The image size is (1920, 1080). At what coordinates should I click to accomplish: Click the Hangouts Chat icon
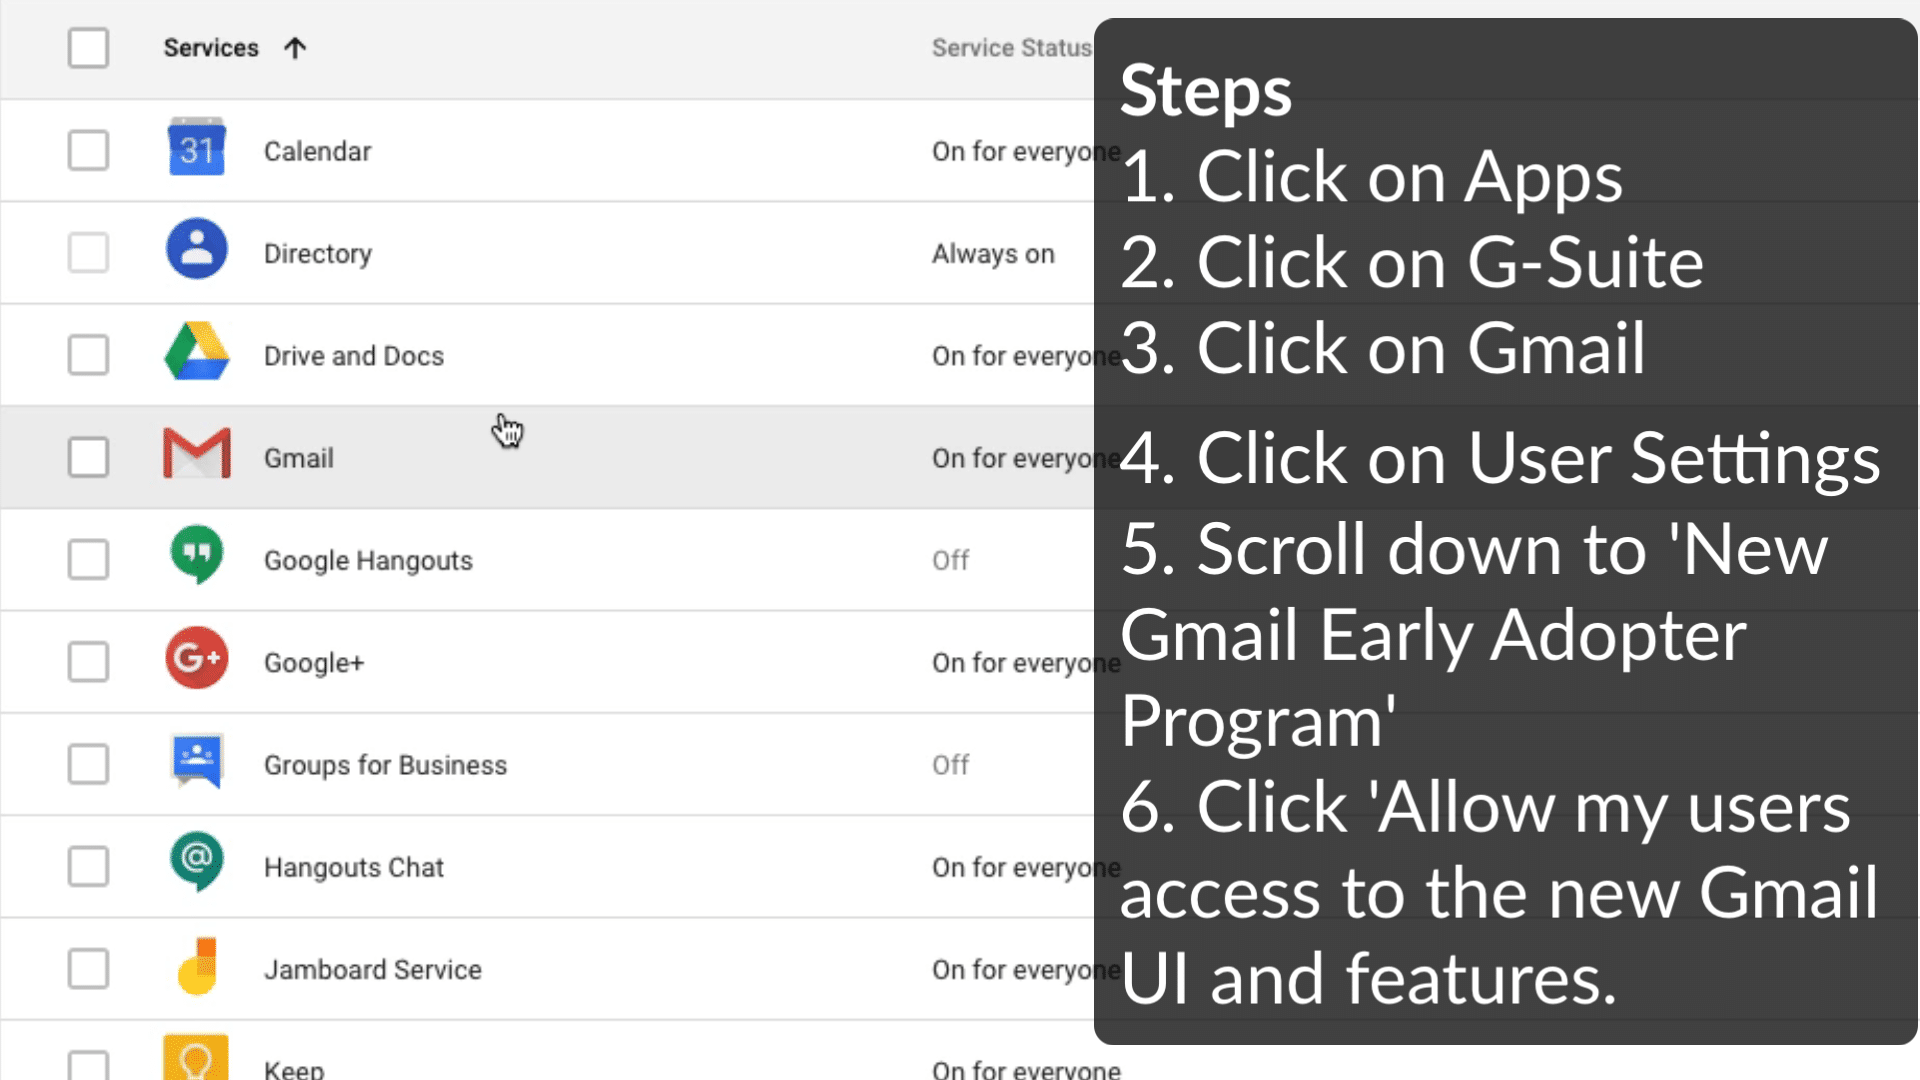[x=196, y=865]
